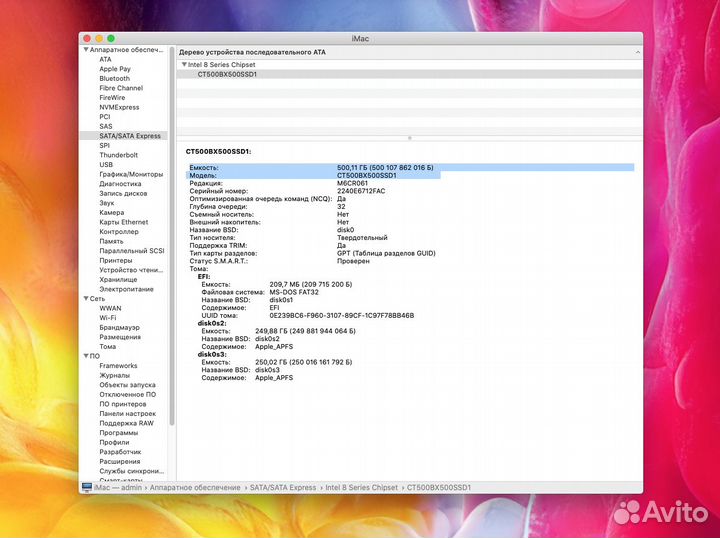Select Профили in the sidebar
The width and height of the screenshot is (720, 538).
pos(114,443)
